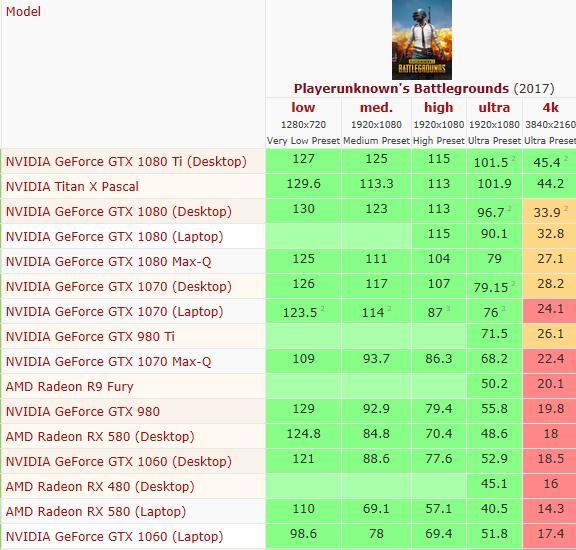Viewport: 576px width, 550px height.
Task: Click the Model column header
Action: click(x=23, y=11)
